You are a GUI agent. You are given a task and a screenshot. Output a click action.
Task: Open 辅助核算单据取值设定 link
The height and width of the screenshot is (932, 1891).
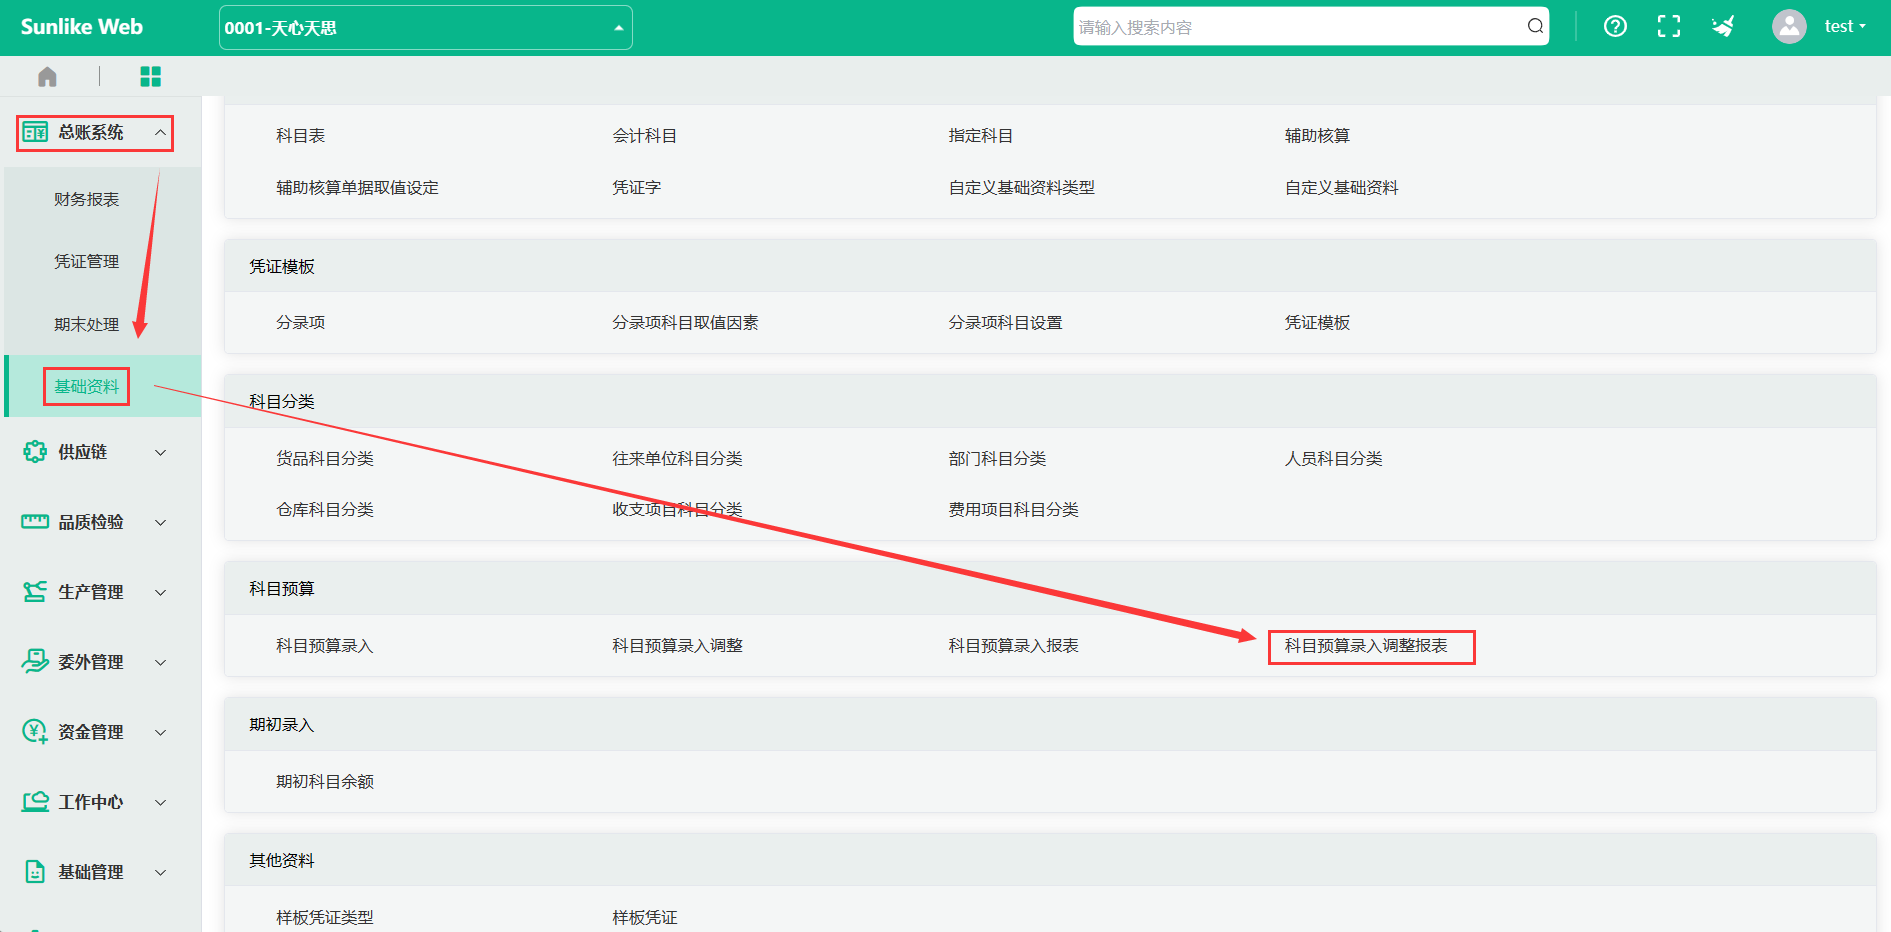pos(358,188)
